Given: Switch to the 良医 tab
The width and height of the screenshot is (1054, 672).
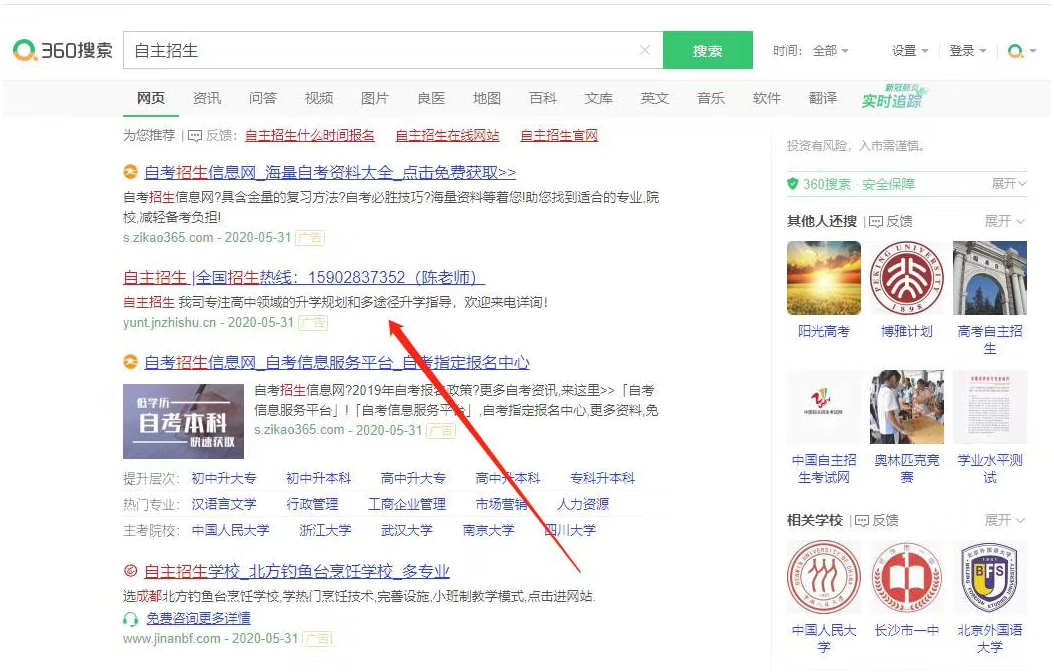Looking at the screenshot, I should click(x=431, y=98).
